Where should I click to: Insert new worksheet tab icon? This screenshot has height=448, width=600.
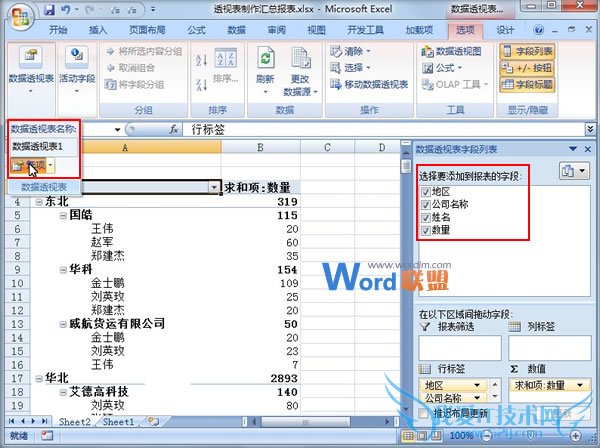tap(153, 422)
